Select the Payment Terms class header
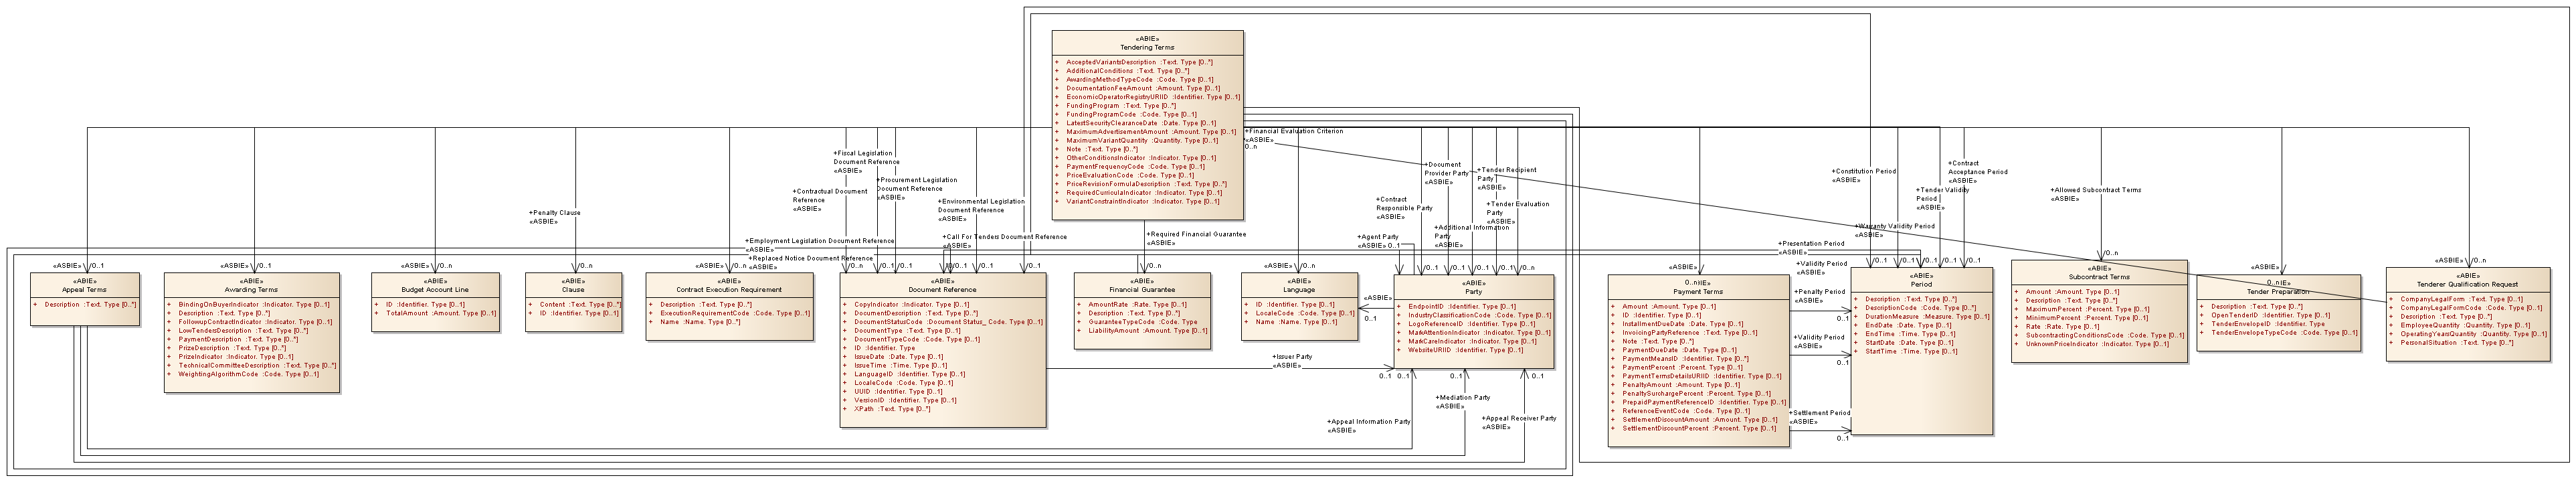 (1698, 291)
